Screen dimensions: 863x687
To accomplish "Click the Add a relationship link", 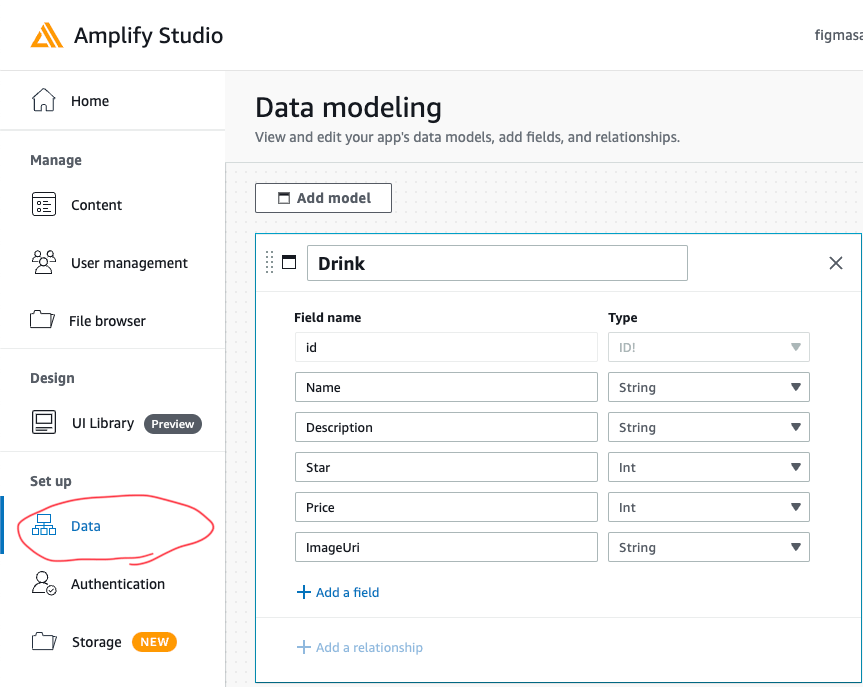I will (x=360, y=647).
